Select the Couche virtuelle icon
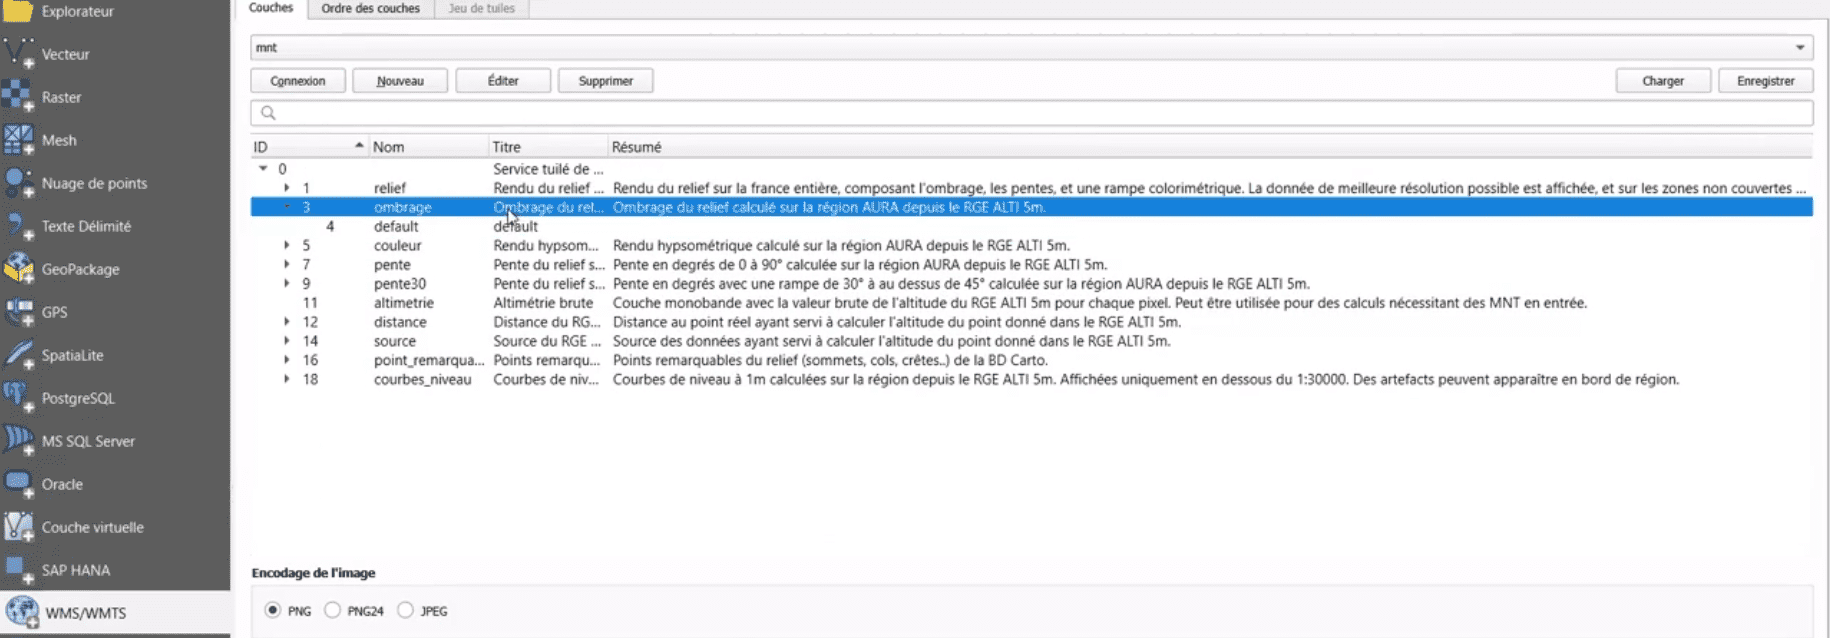 pyautogui.click(x=18, y=527)
